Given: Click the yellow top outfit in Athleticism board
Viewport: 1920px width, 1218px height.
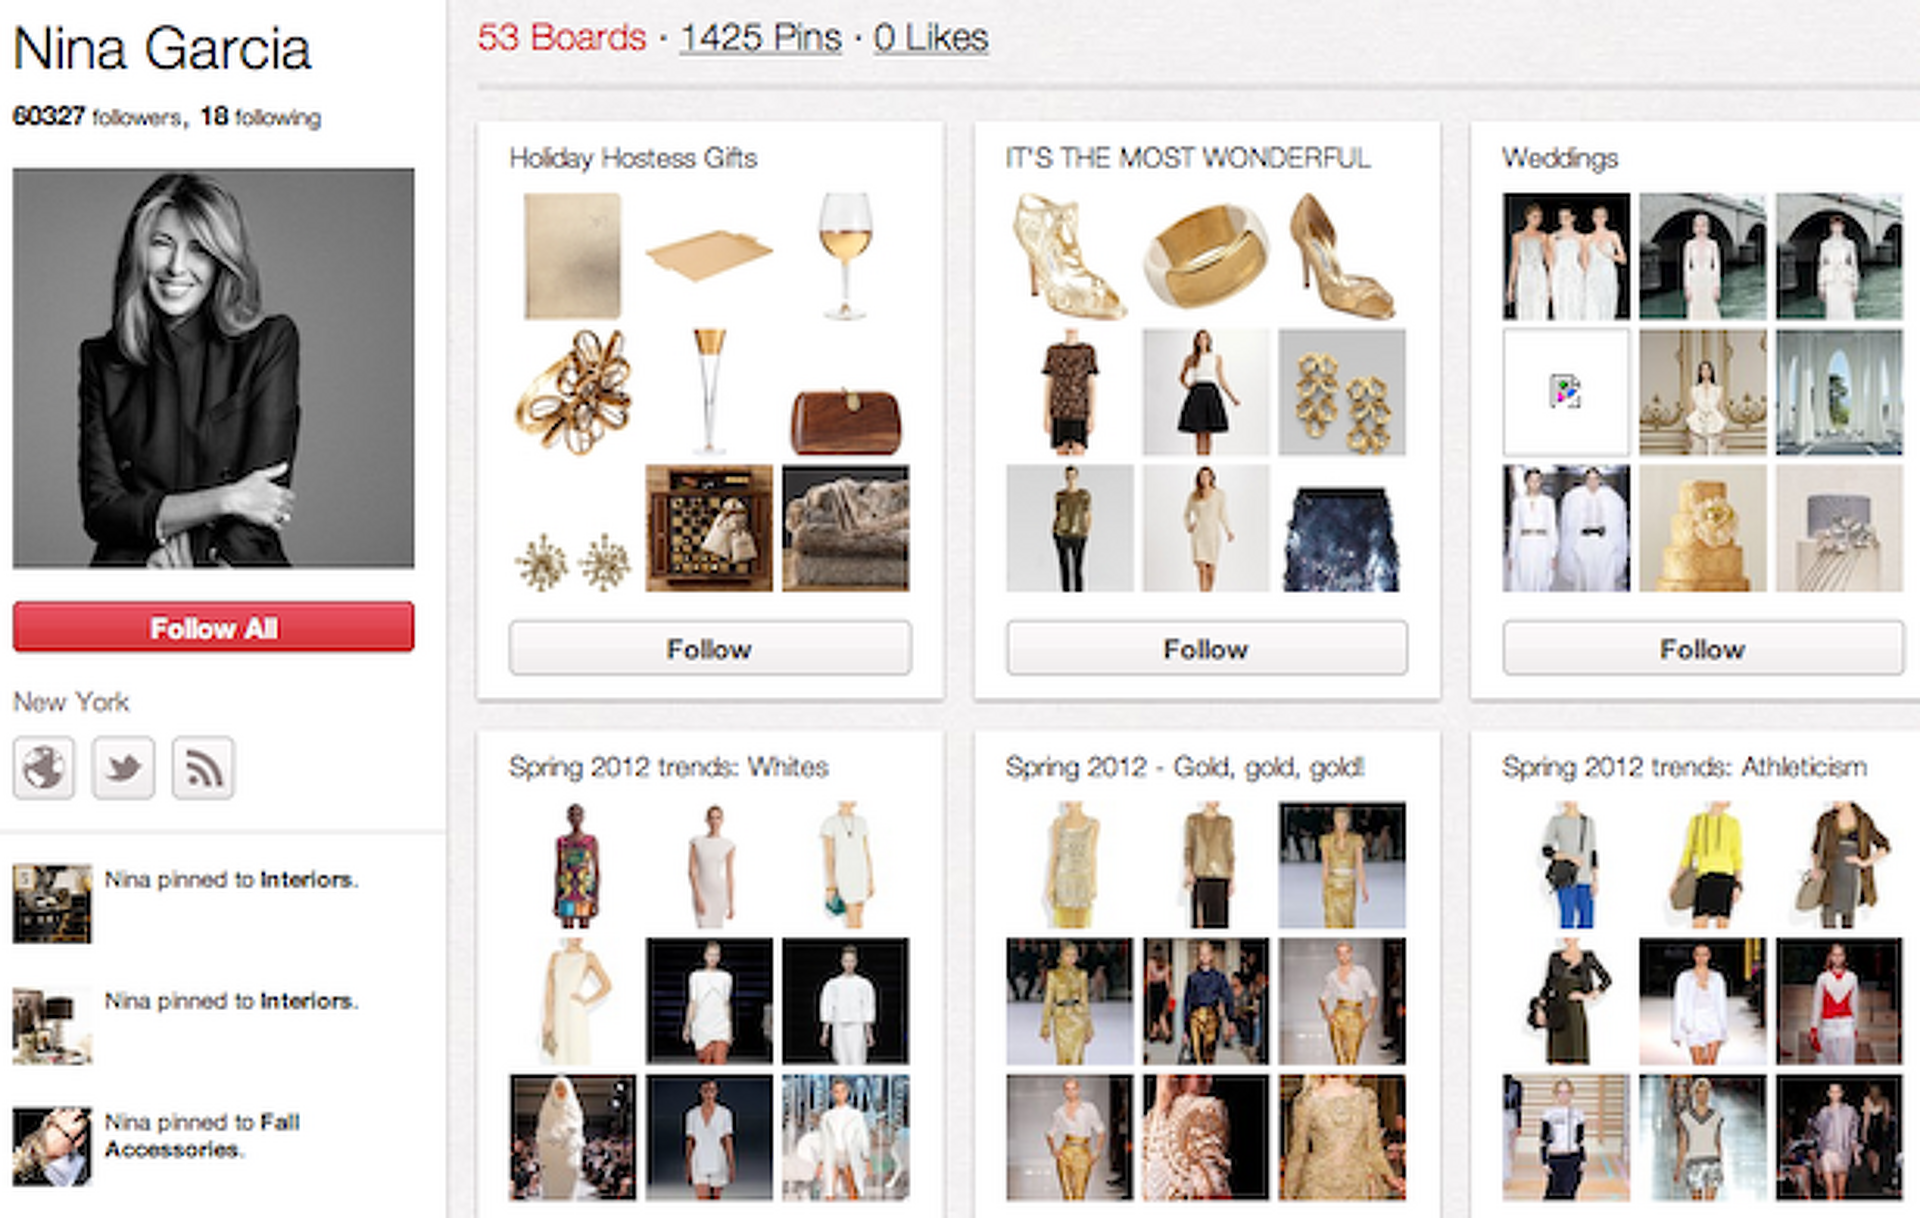Looking at the screenshot, I should pos(1703,865).
